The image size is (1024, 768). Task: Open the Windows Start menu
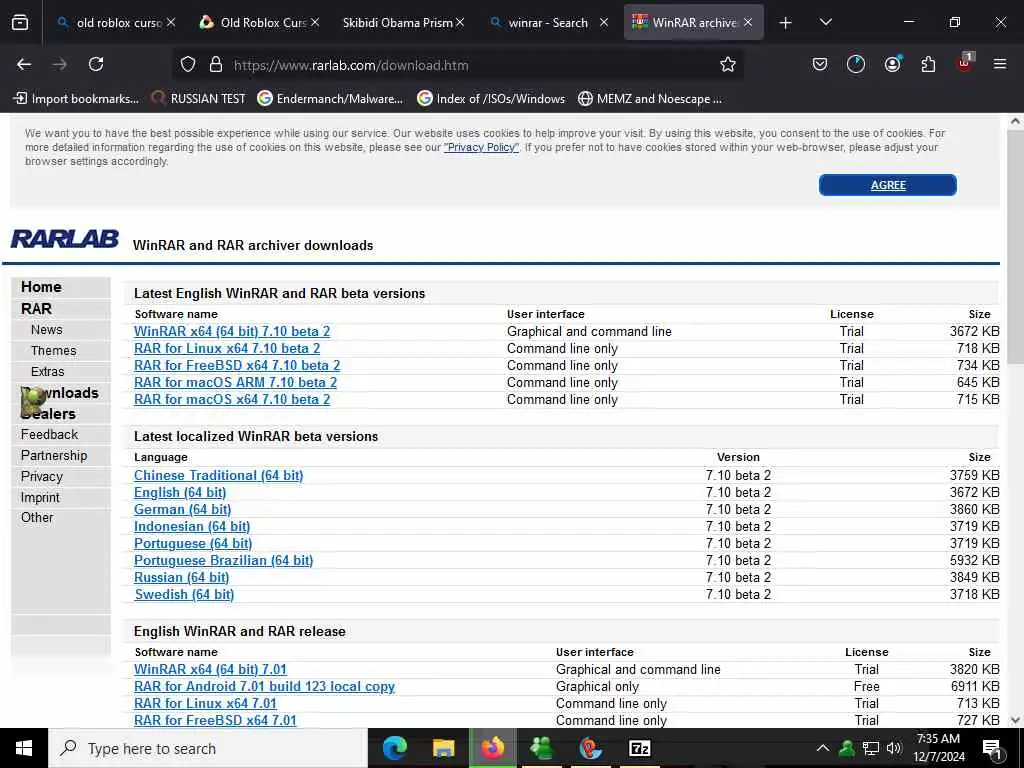(x=24, y=748)
